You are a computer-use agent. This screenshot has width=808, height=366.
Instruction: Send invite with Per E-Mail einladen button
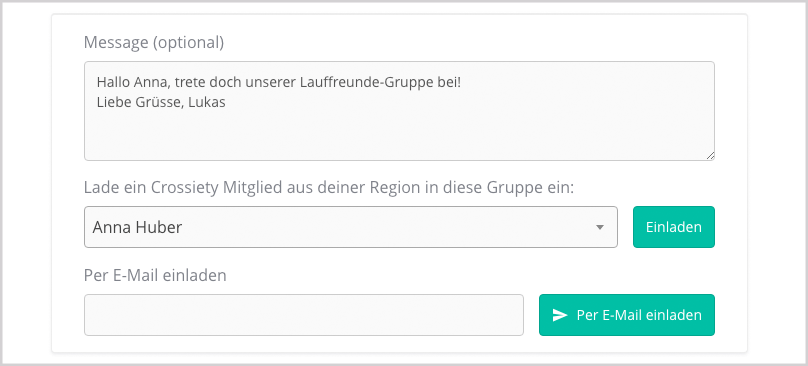[x=627, y=315]
